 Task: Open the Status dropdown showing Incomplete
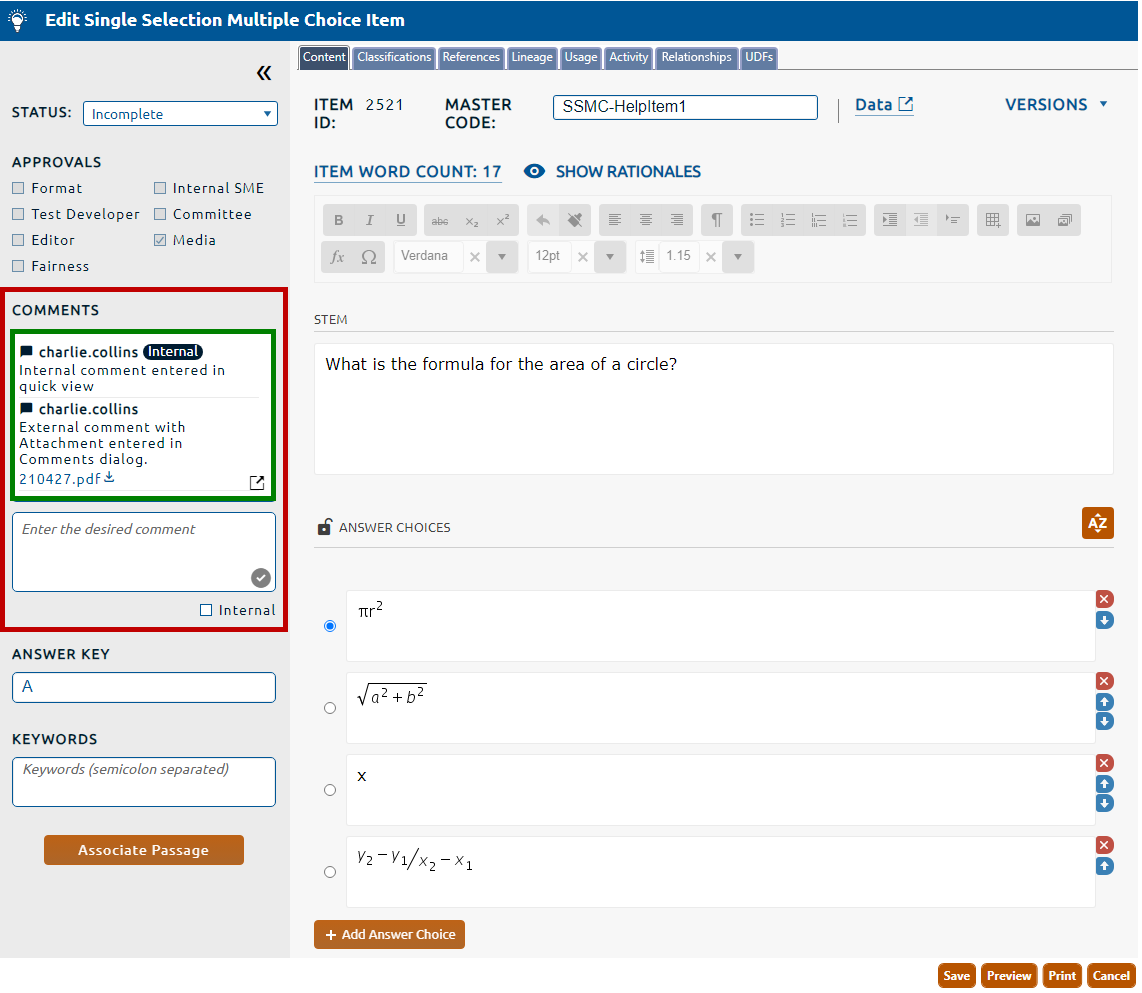(180, 114)
